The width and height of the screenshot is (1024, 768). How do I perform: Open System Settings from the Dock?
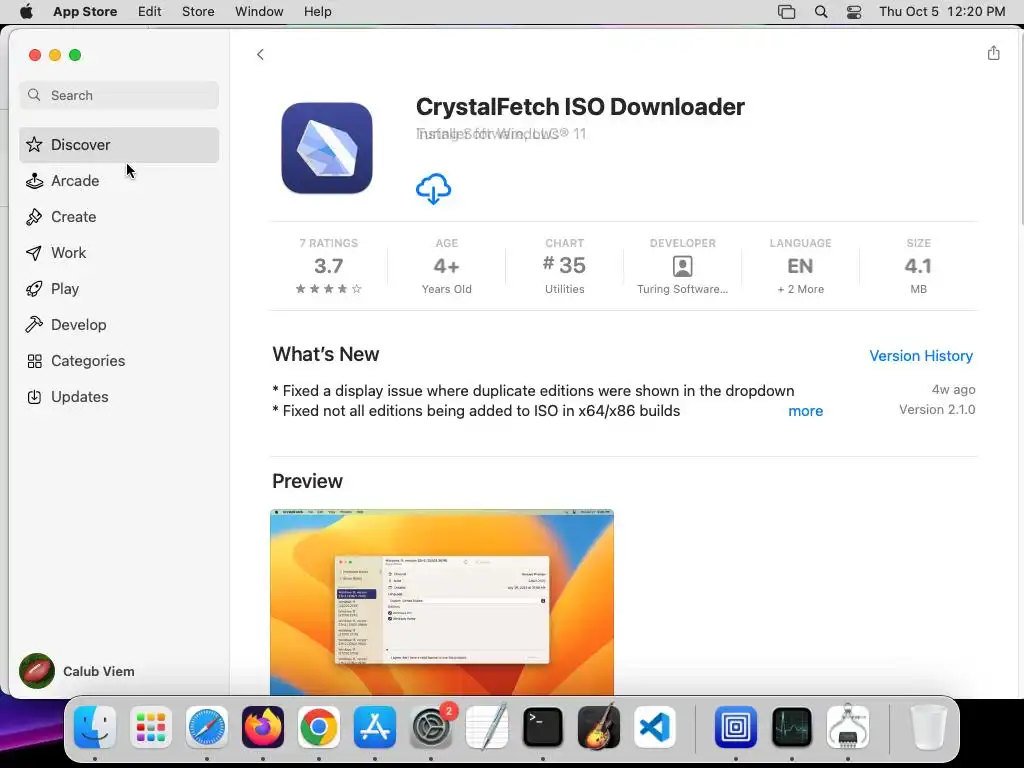(x=431, y=727)
